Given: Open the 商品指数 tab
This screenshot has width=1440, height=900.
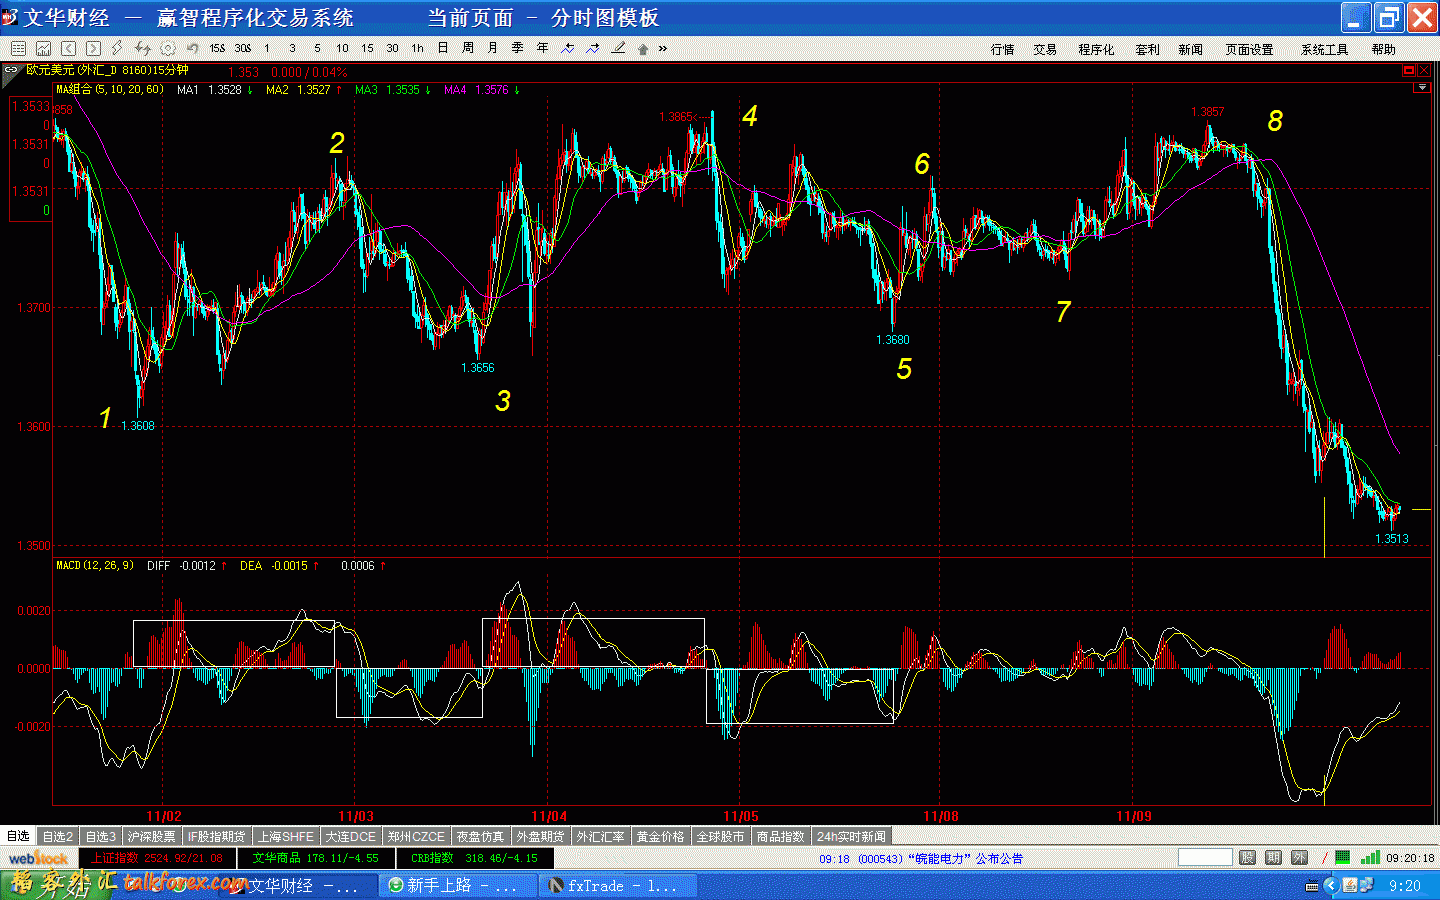Looking at the screenshot, I should [781, 836].
